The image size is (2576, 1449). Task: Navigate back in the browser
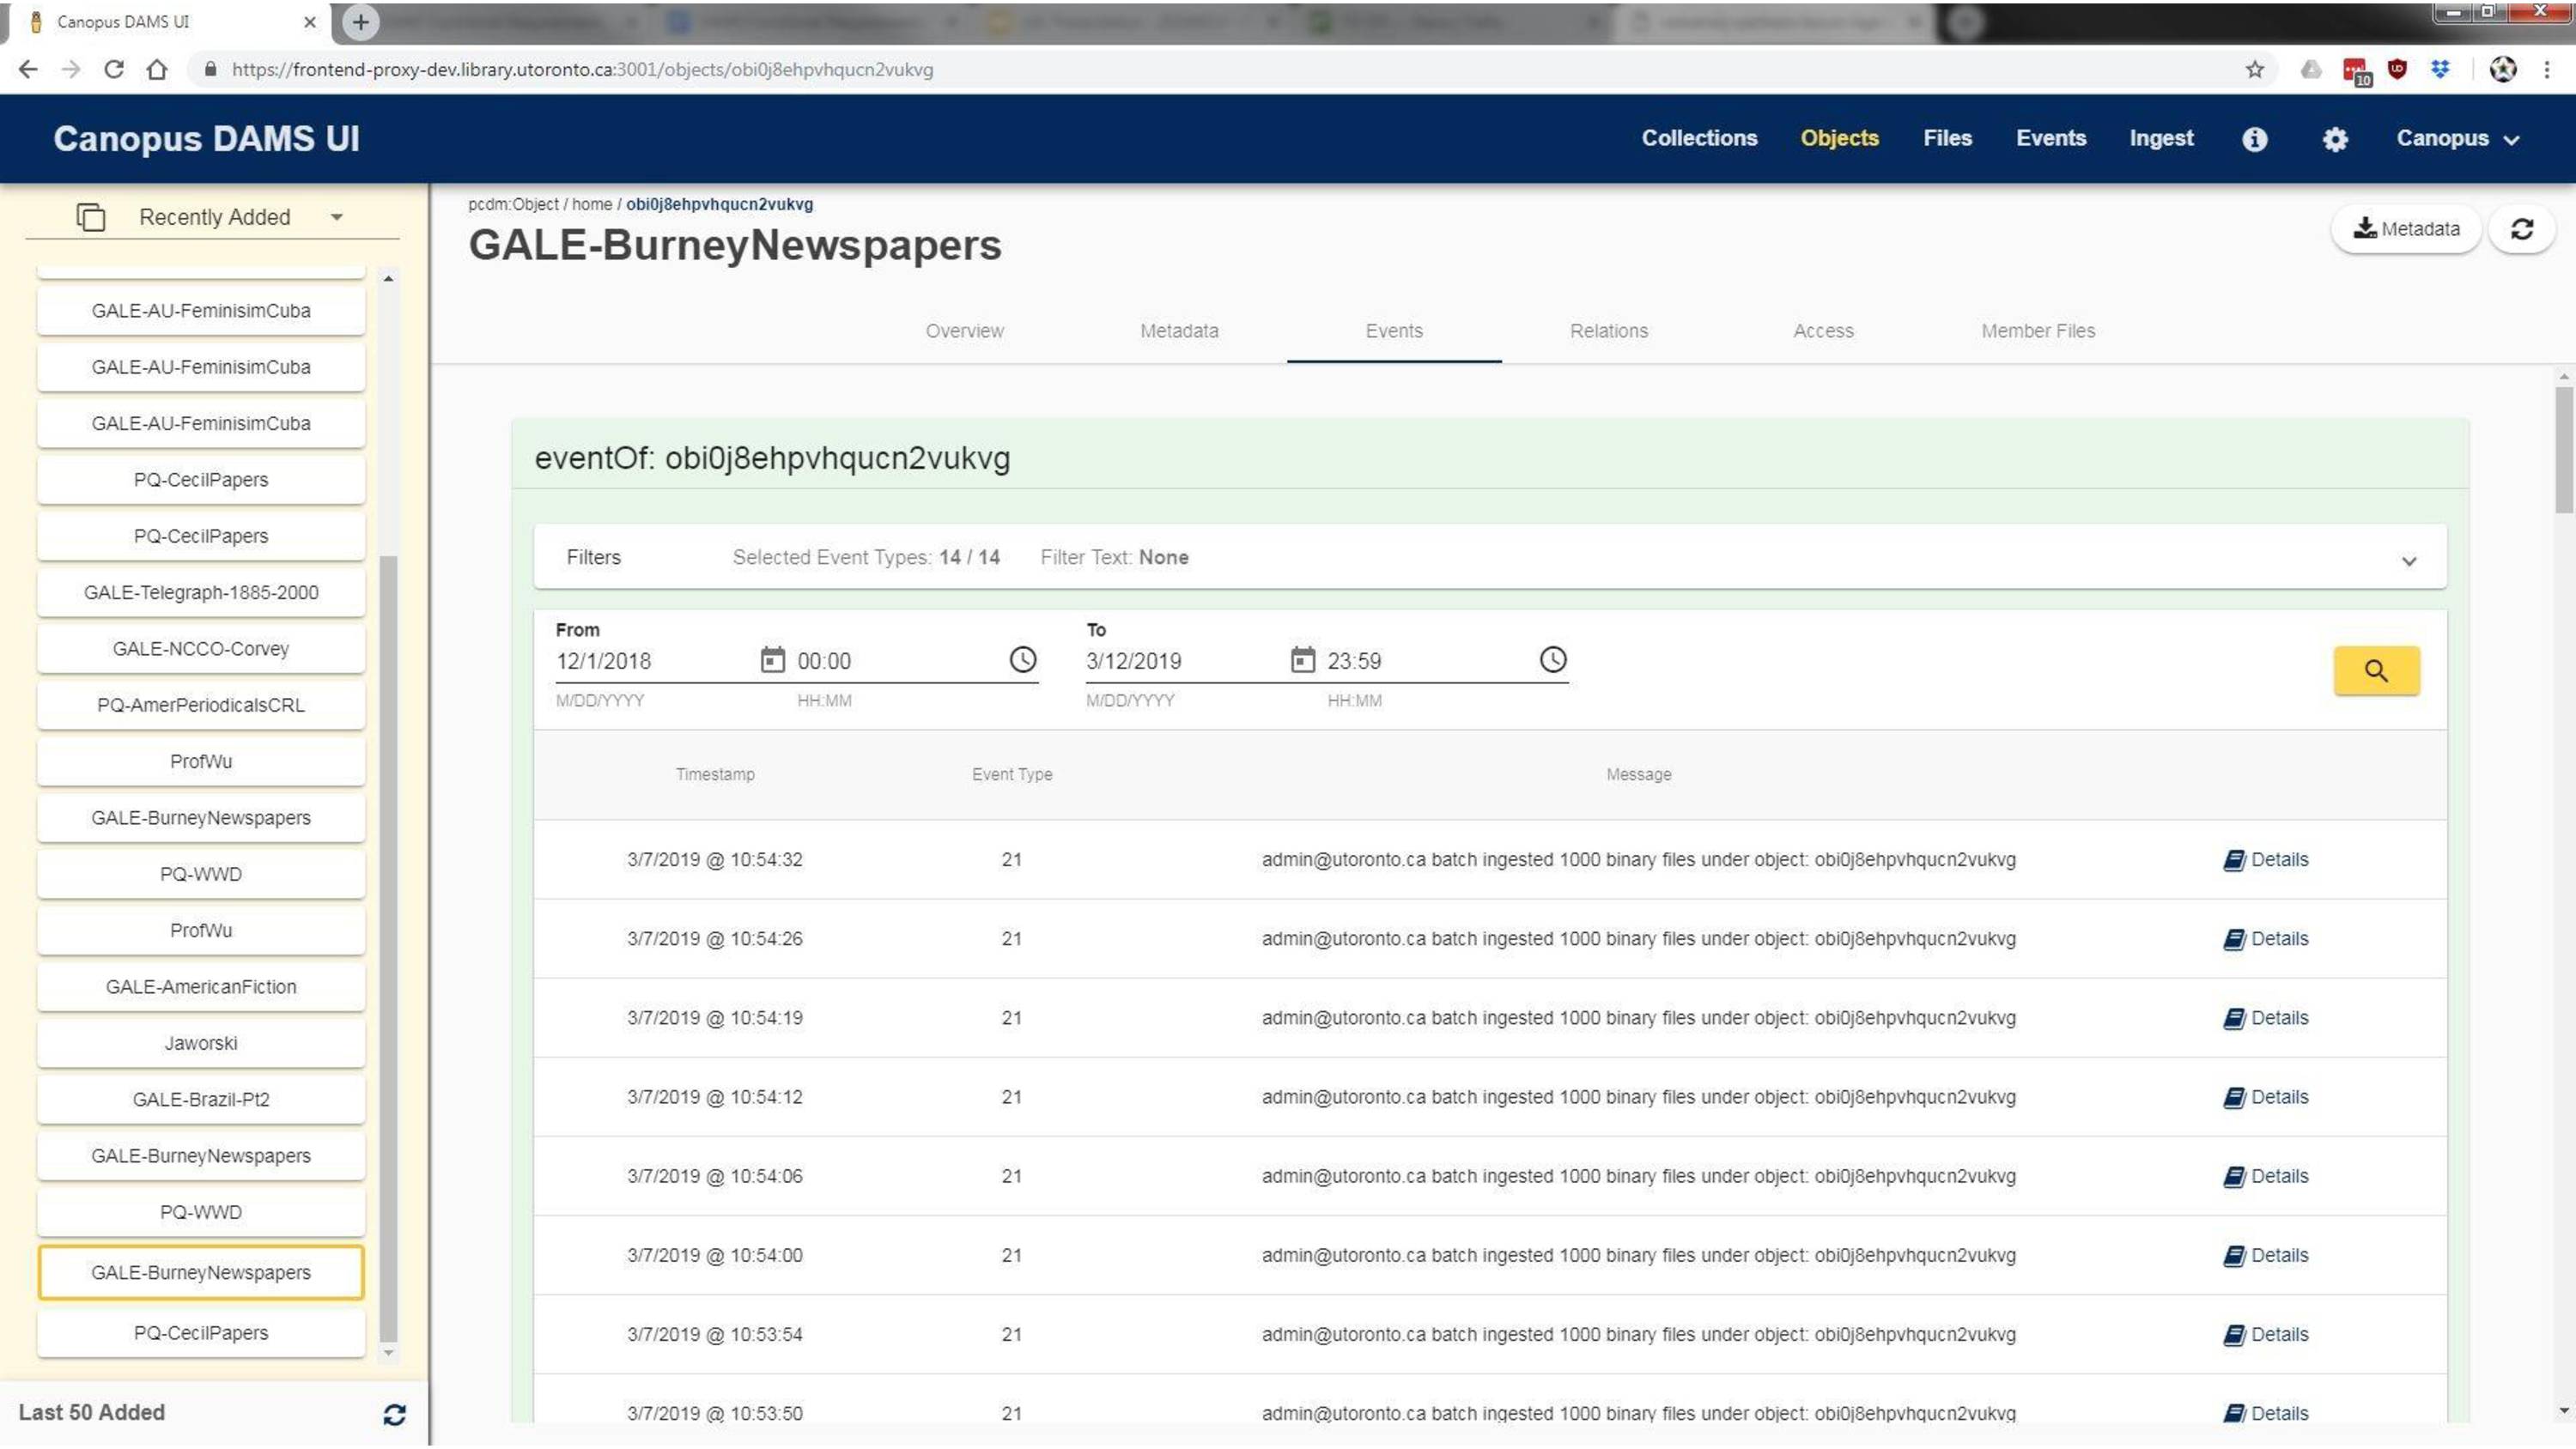click(x=28, y=69)
